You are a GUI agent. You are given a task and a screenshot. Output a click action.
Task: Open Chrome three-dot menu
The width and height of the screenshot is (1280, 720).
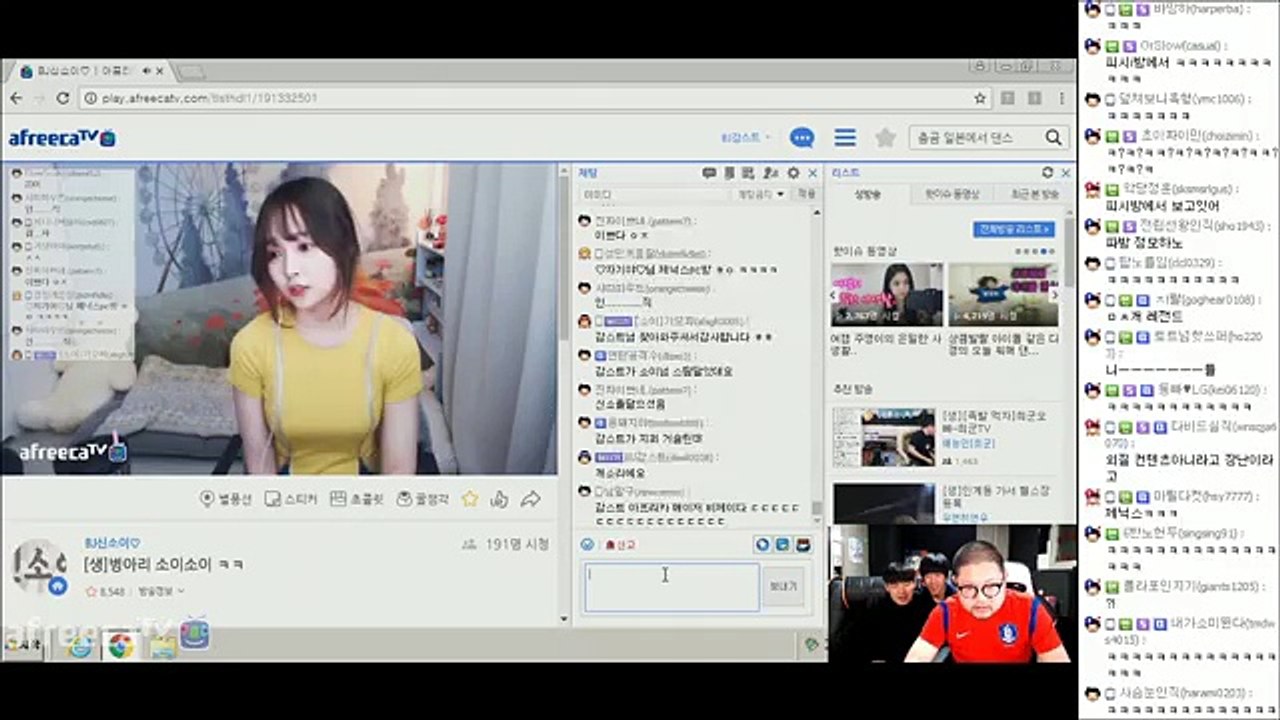click(1062, 98)
